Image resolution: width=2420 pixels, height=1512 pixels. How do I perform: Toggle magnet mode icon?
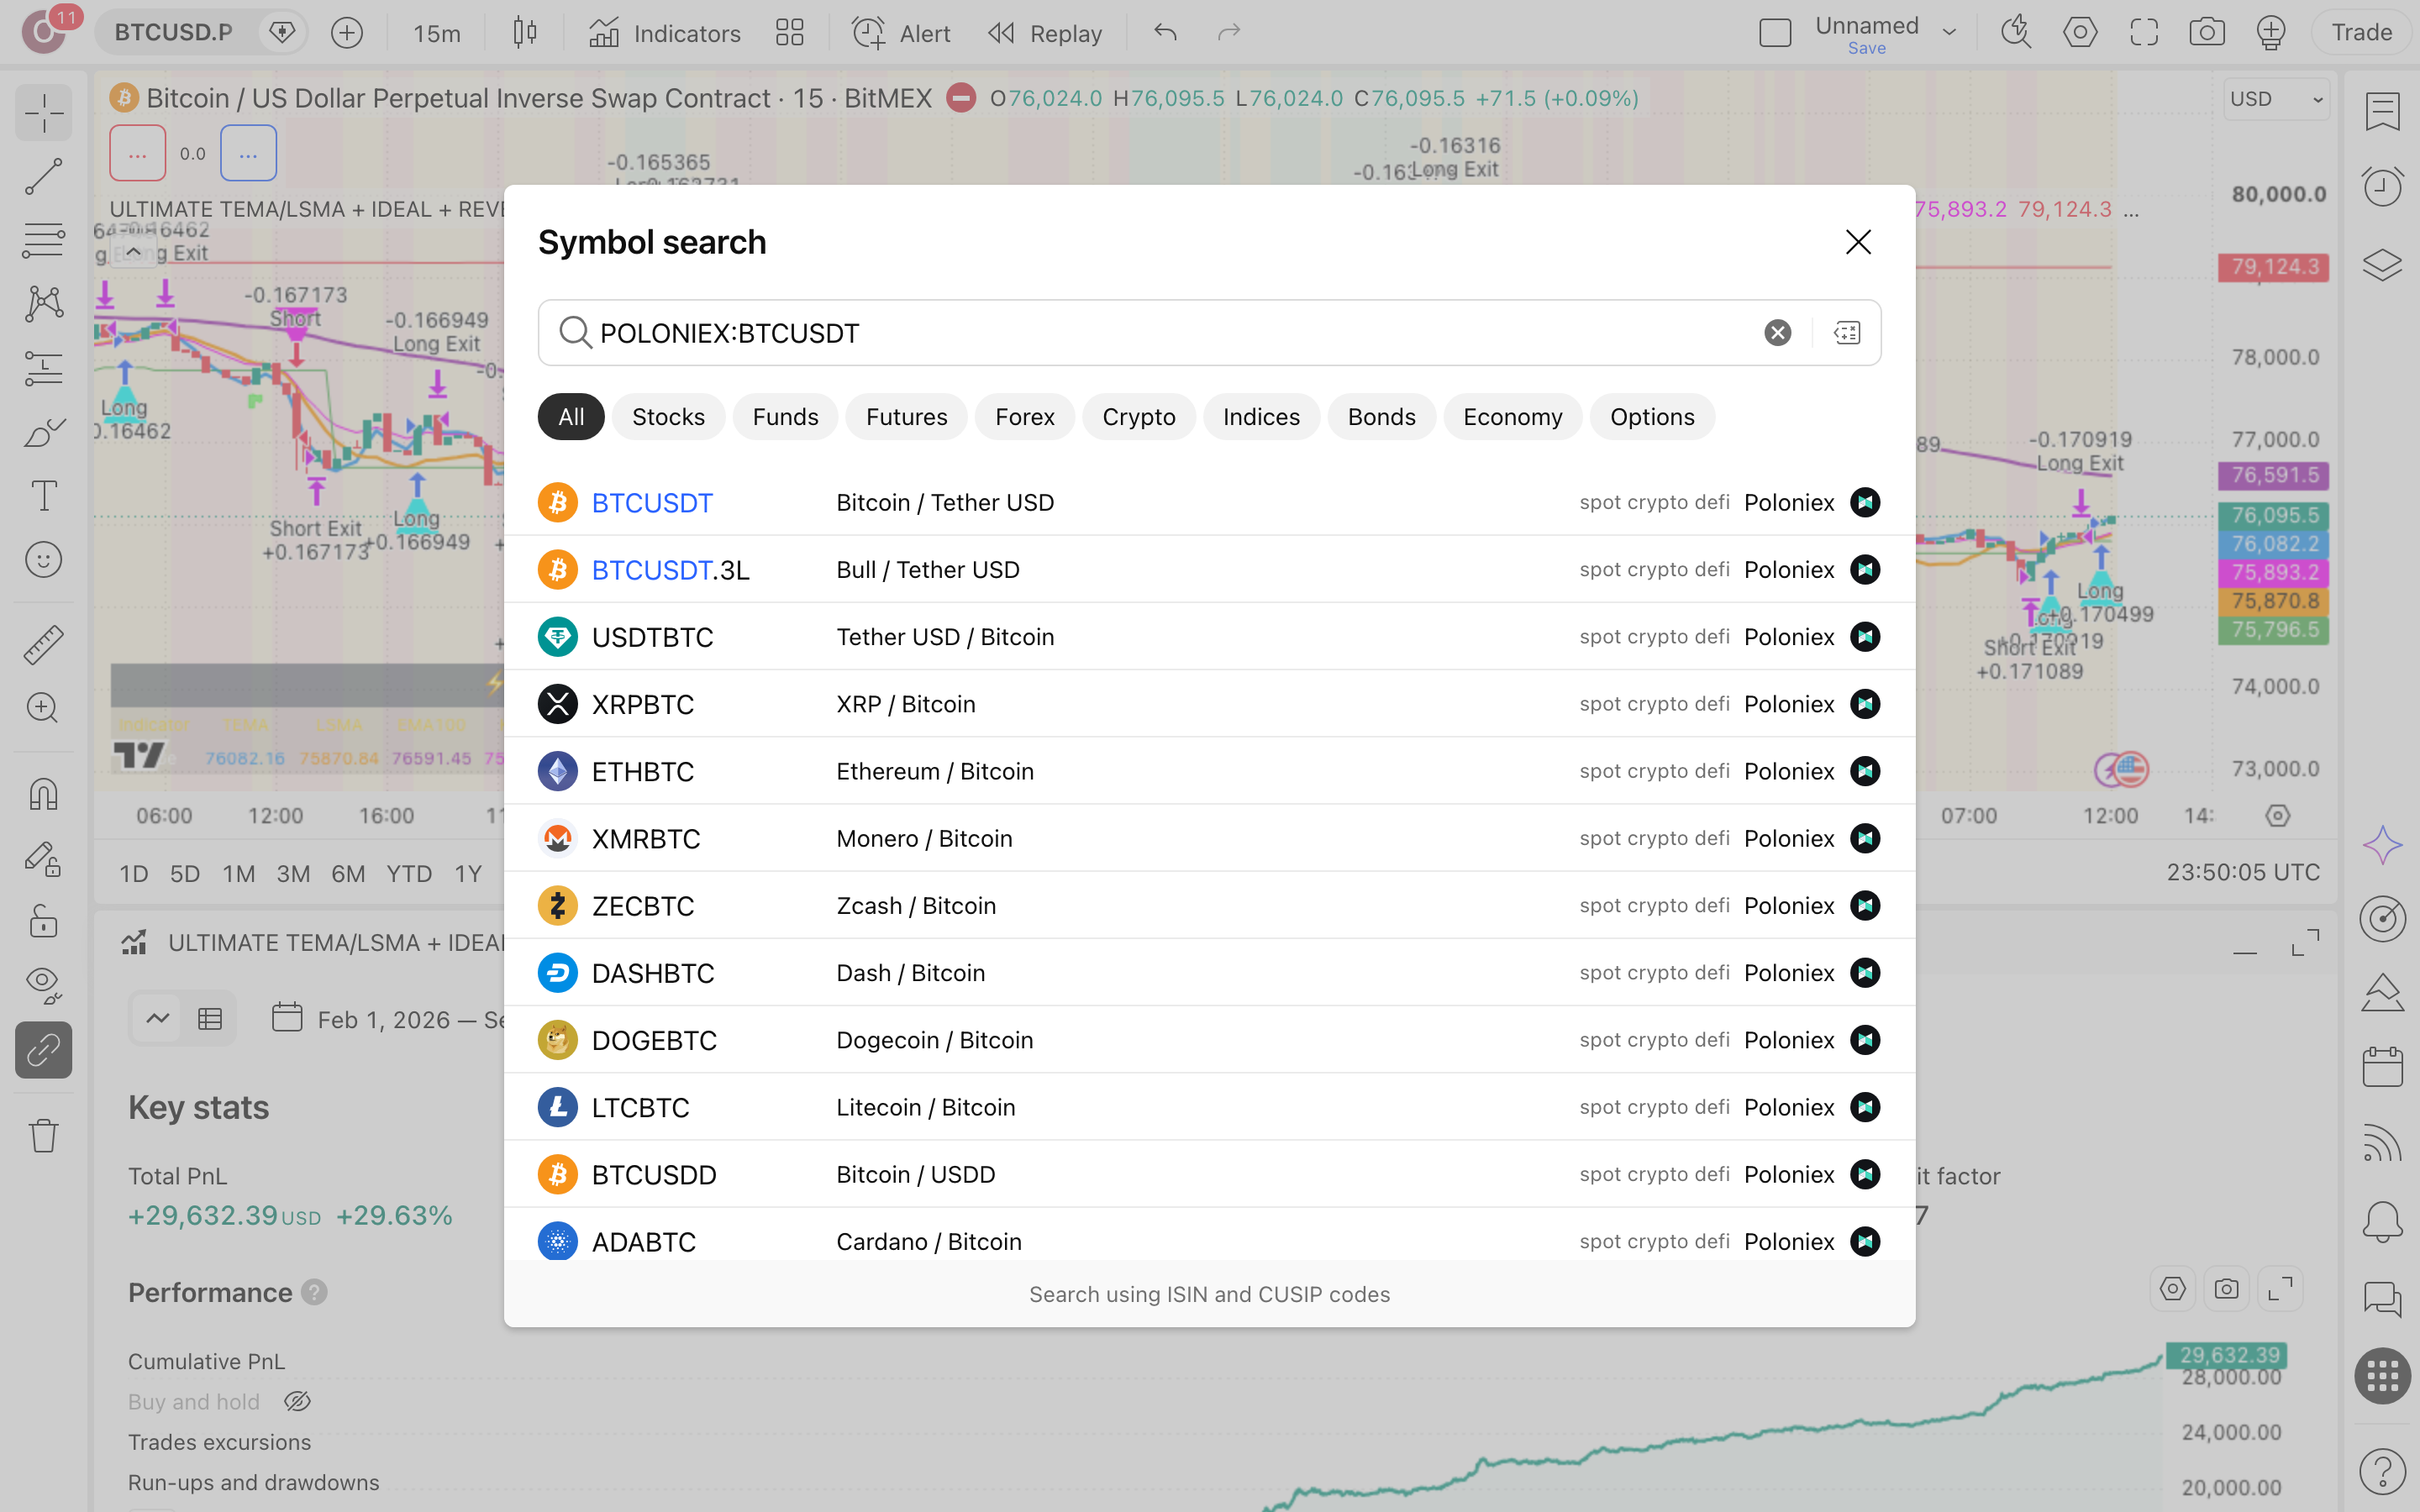pyautogui.click(x=43, y=794)
